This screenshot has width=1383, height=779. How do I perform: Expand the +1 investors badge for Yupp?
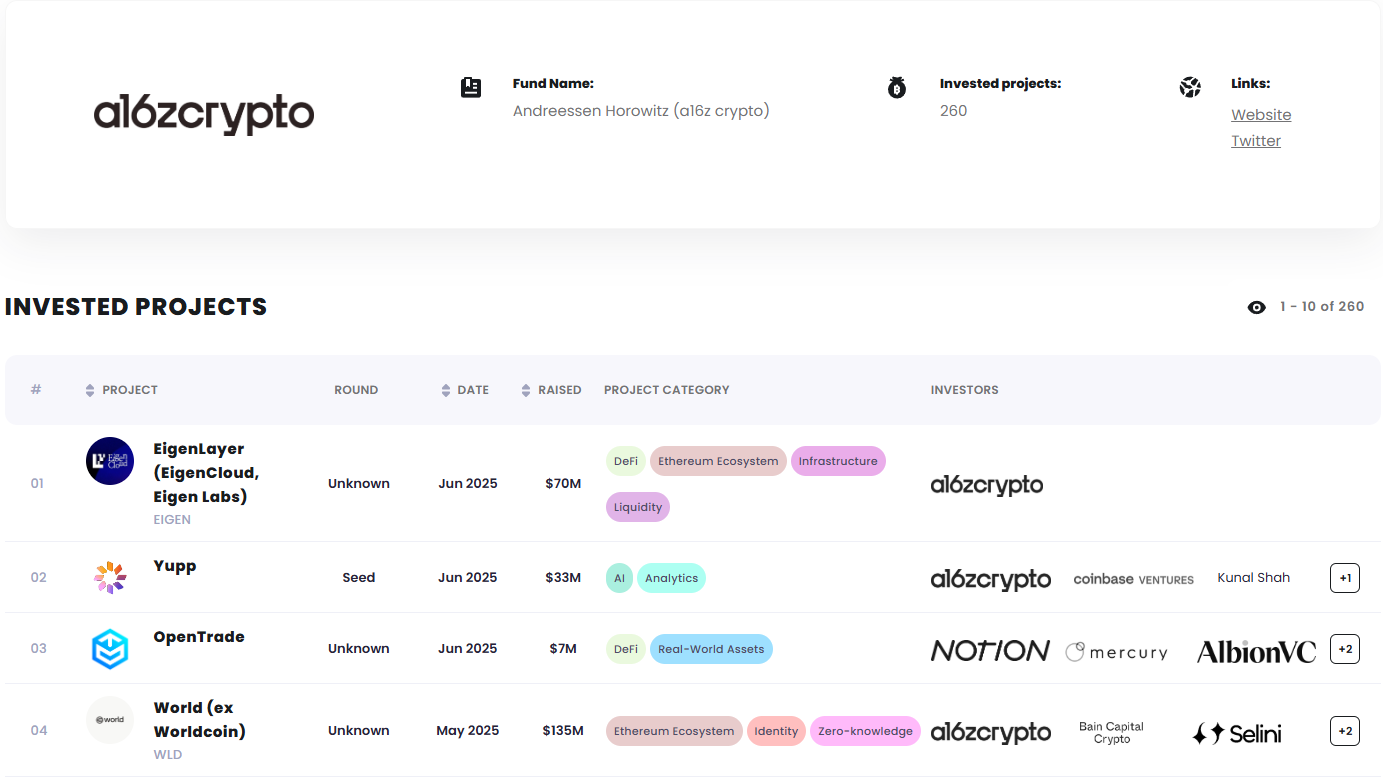point(1345,578)
